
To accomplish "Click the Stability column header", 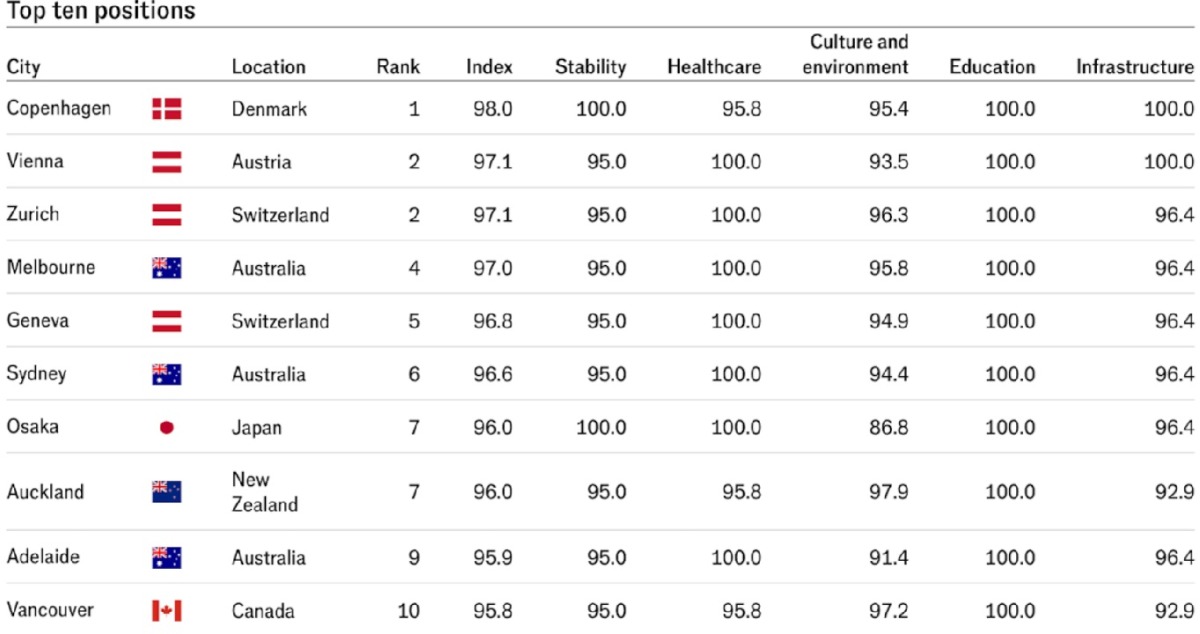I will coord(590,67).
